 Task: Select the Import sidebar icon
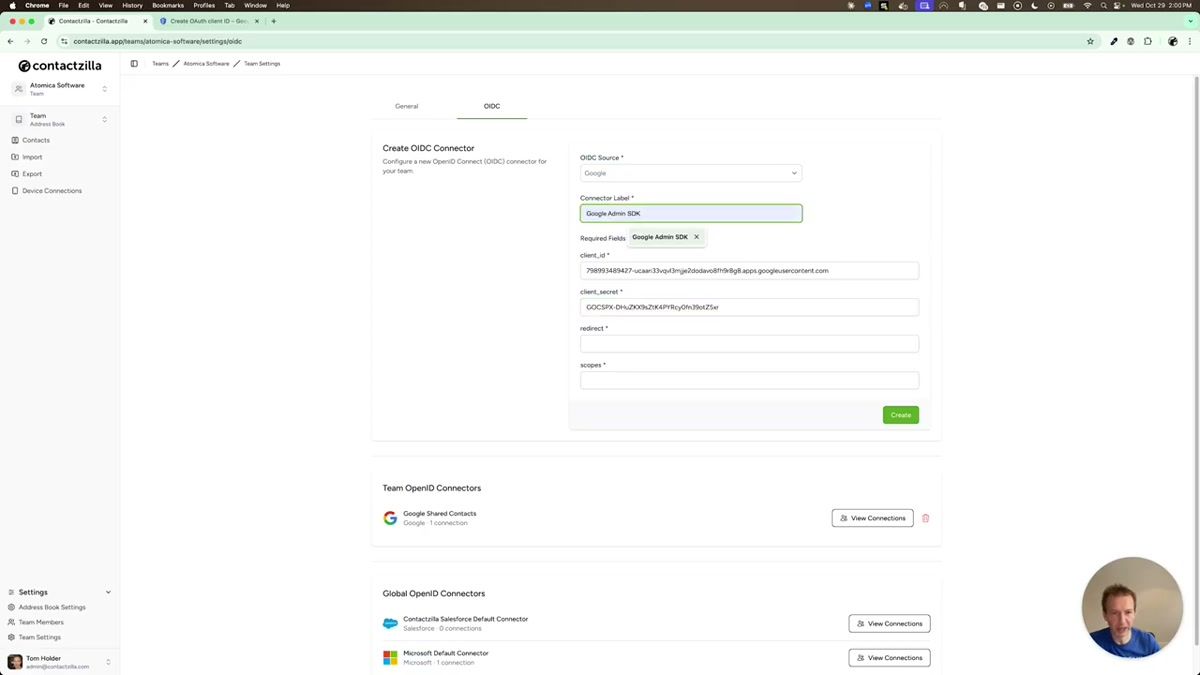17,157
